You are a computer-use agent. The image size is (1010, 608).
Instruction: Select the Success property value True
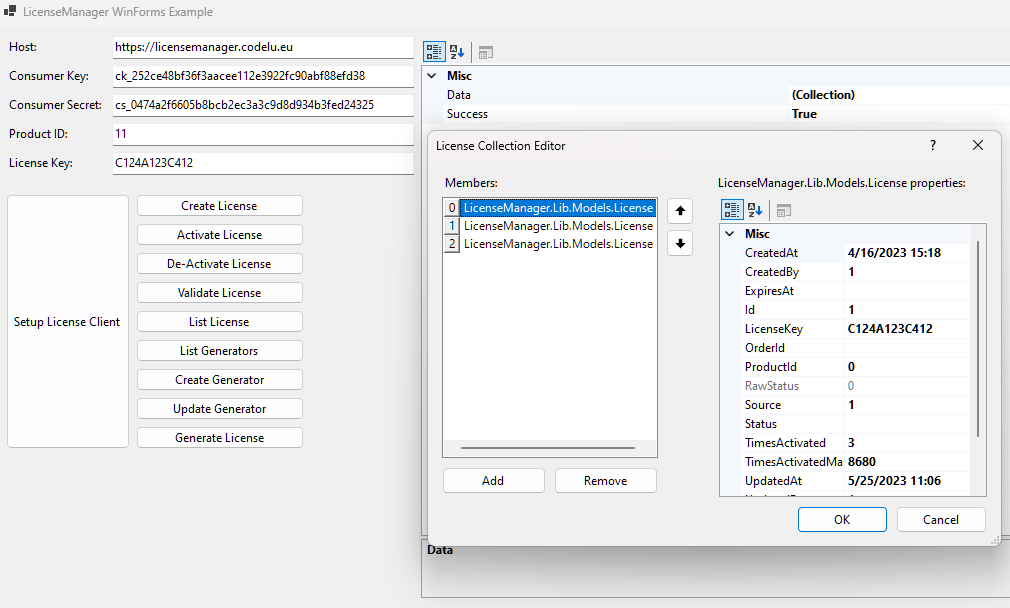[x=805, y=114]
